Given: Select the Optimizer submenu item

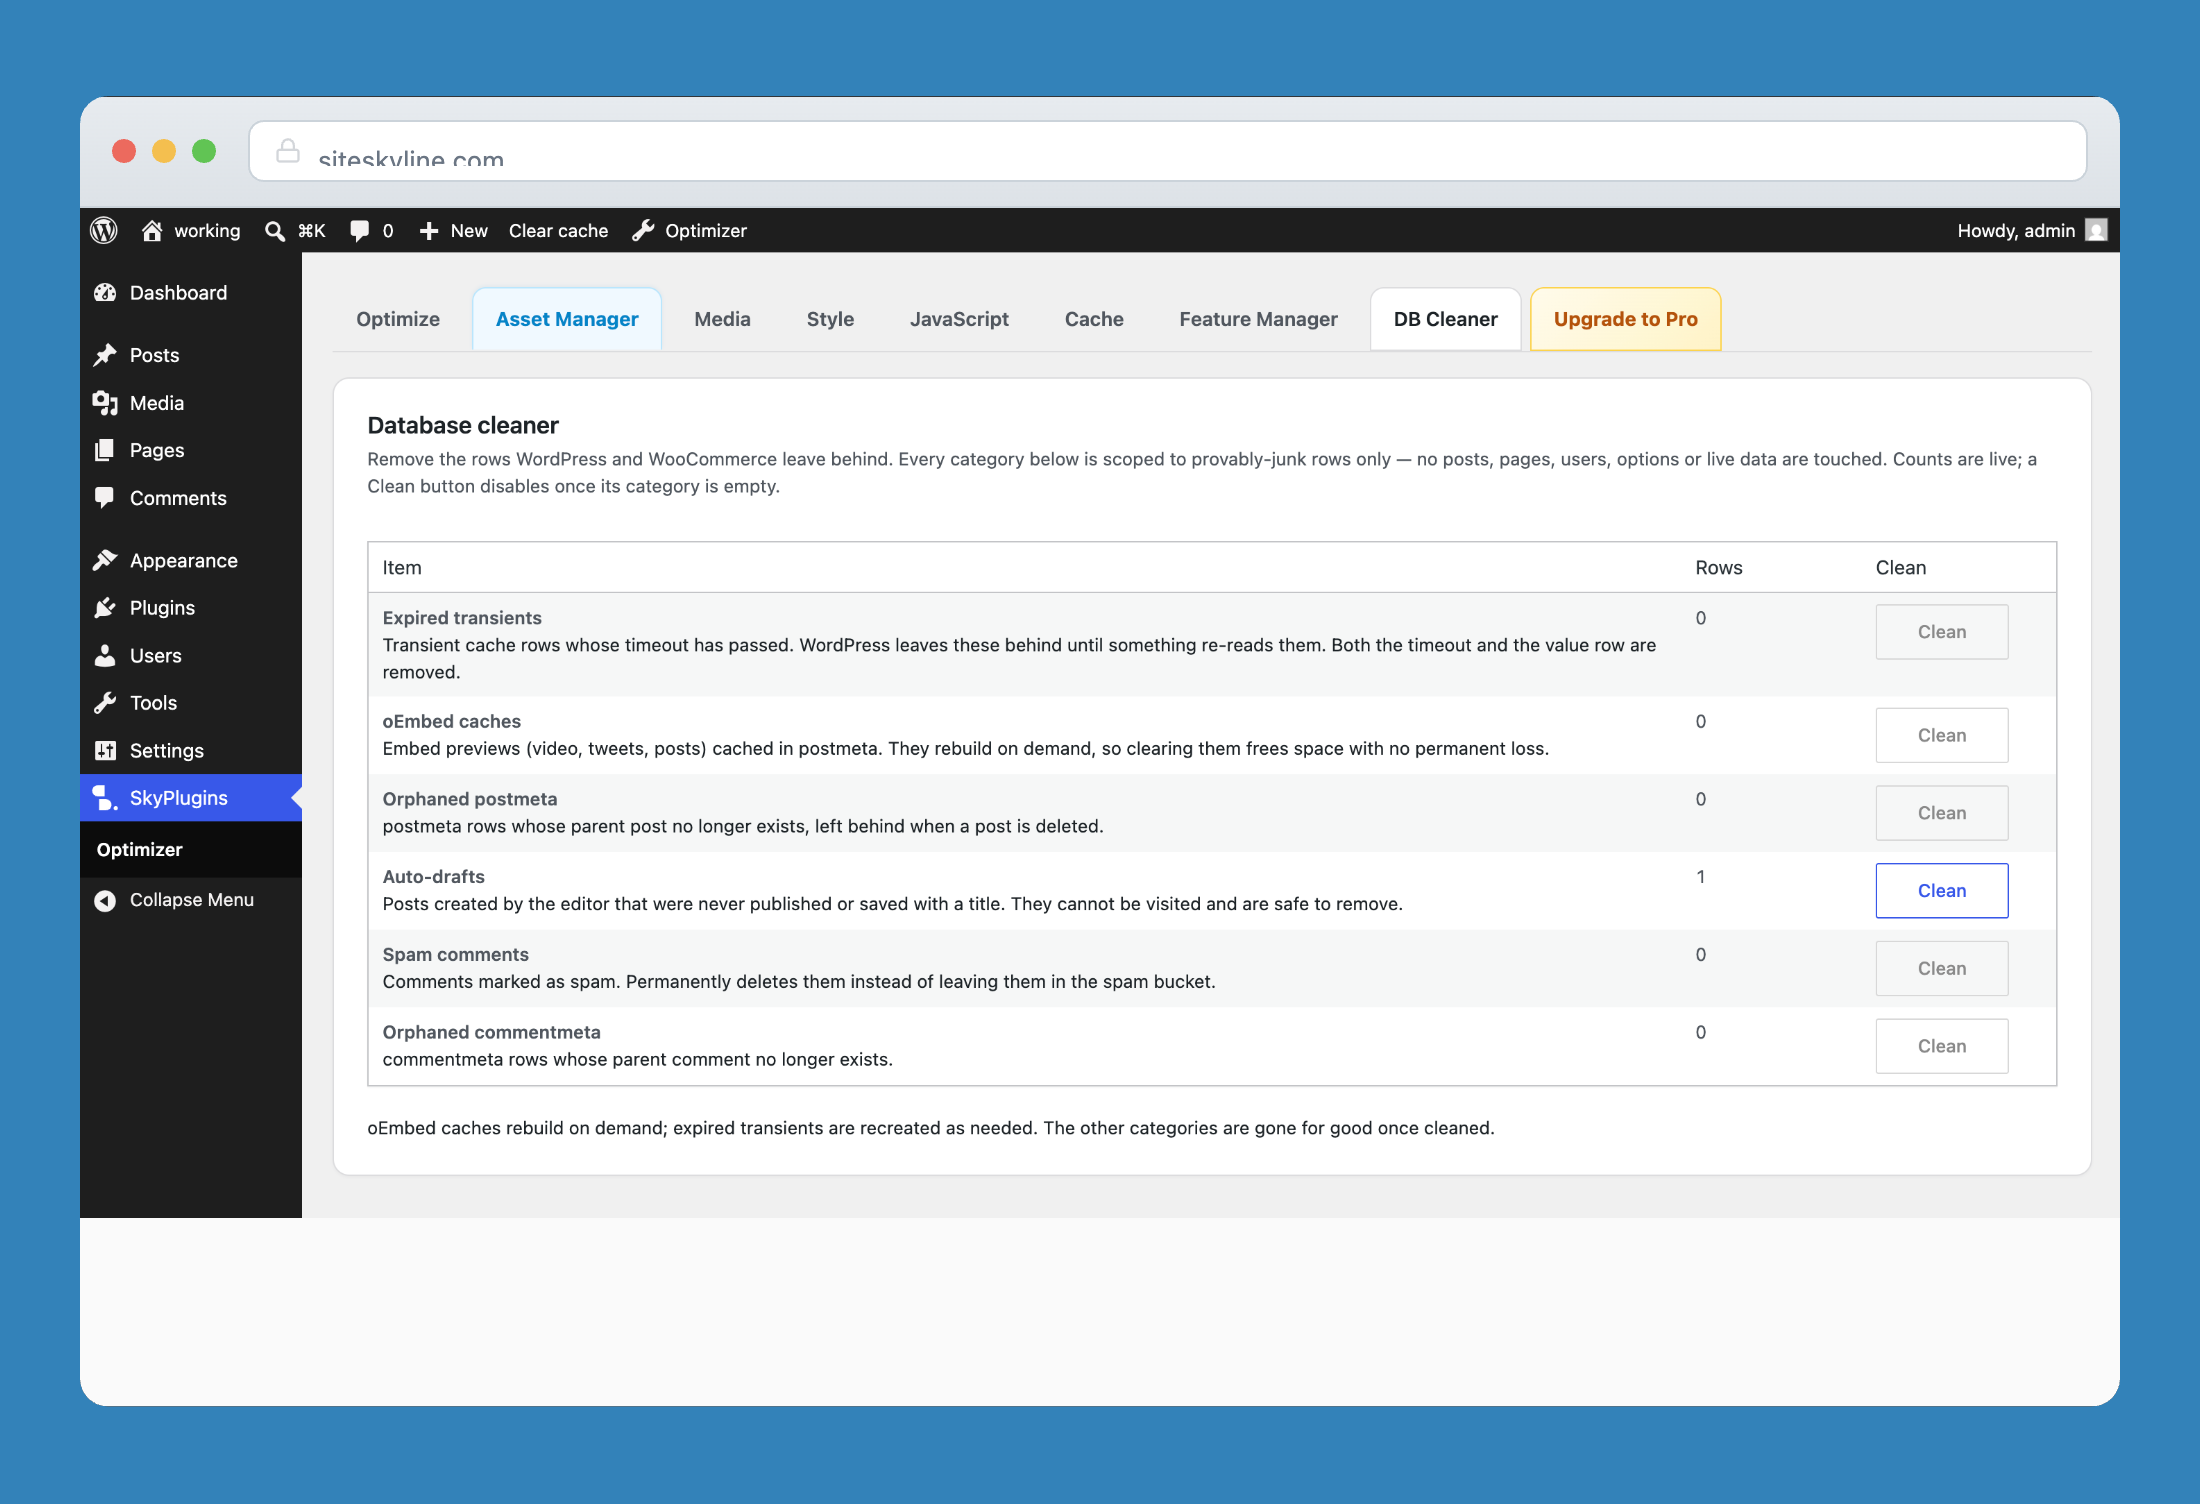Looking at the screenshot, I should [139, 850].
